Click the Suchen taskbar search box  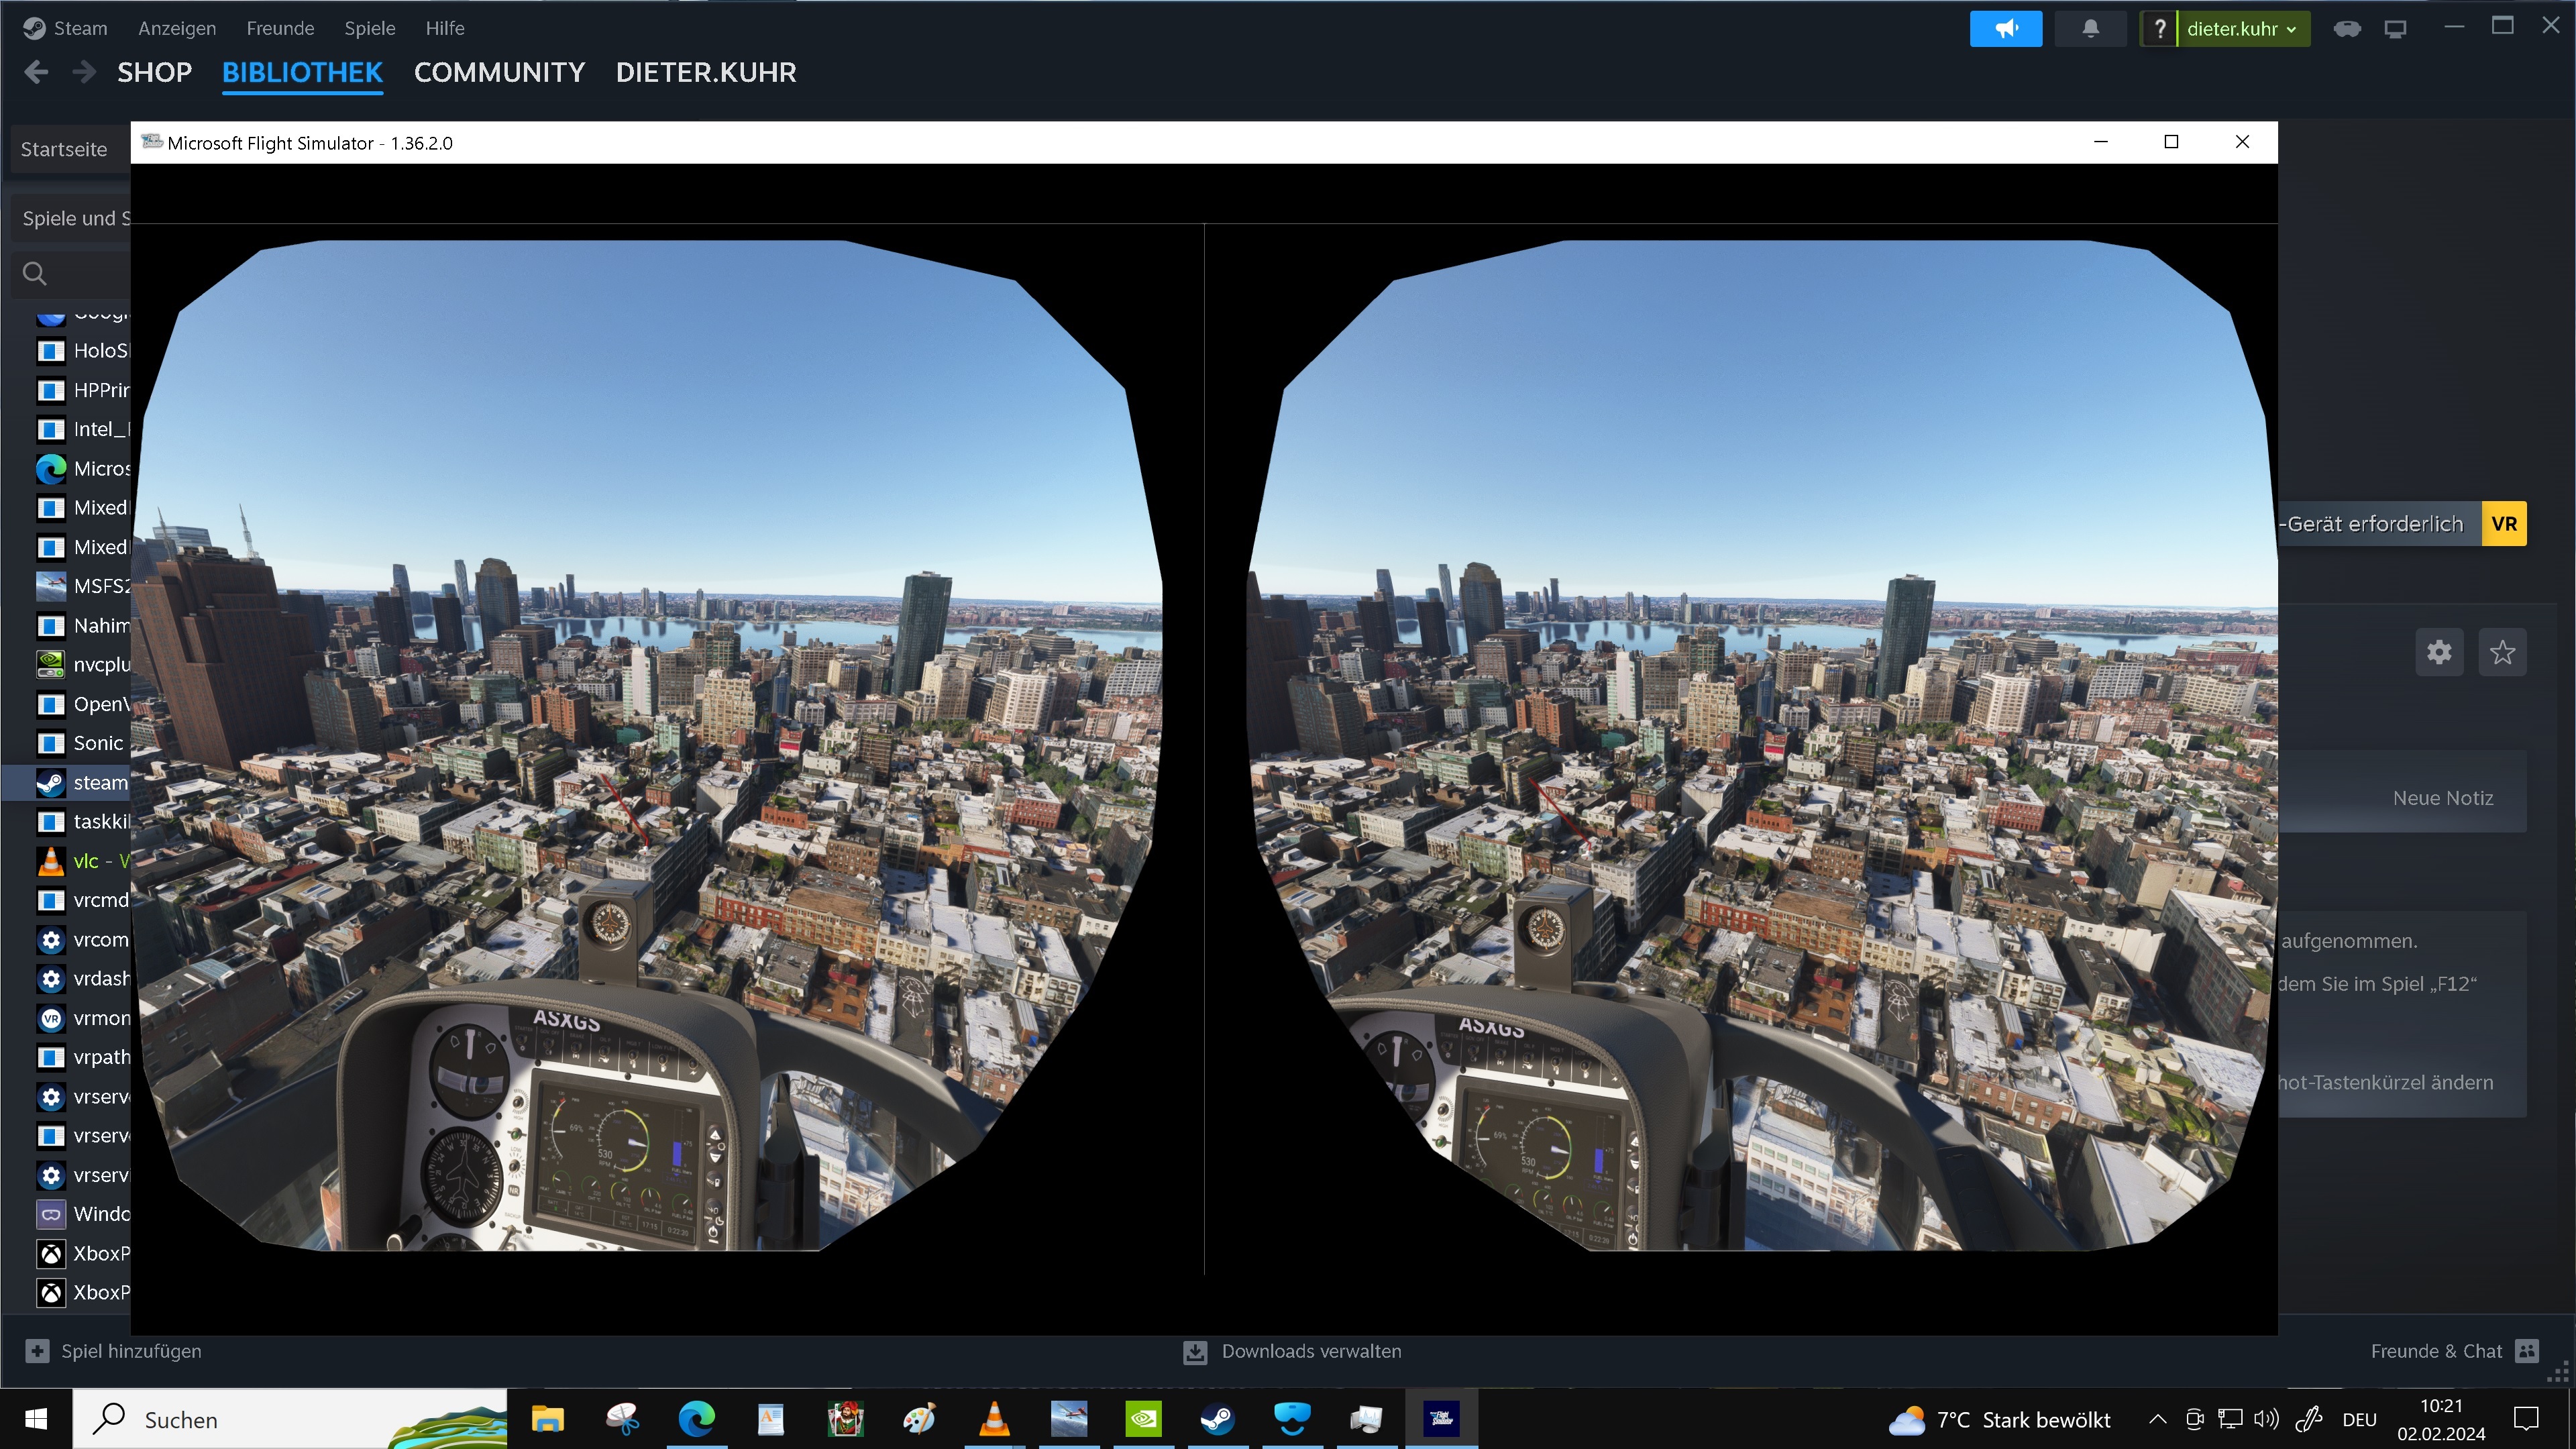(290, 1419)
